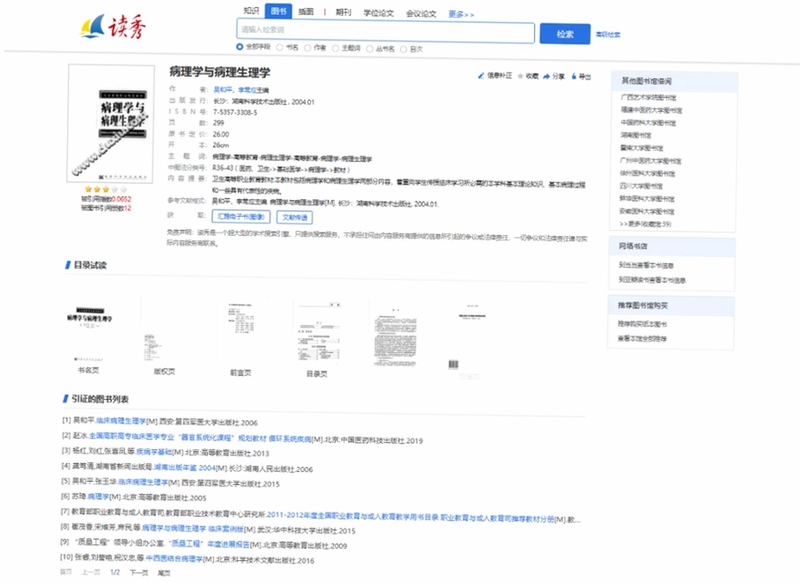Click the 信息补正 pencil icon

click(481, 76)
